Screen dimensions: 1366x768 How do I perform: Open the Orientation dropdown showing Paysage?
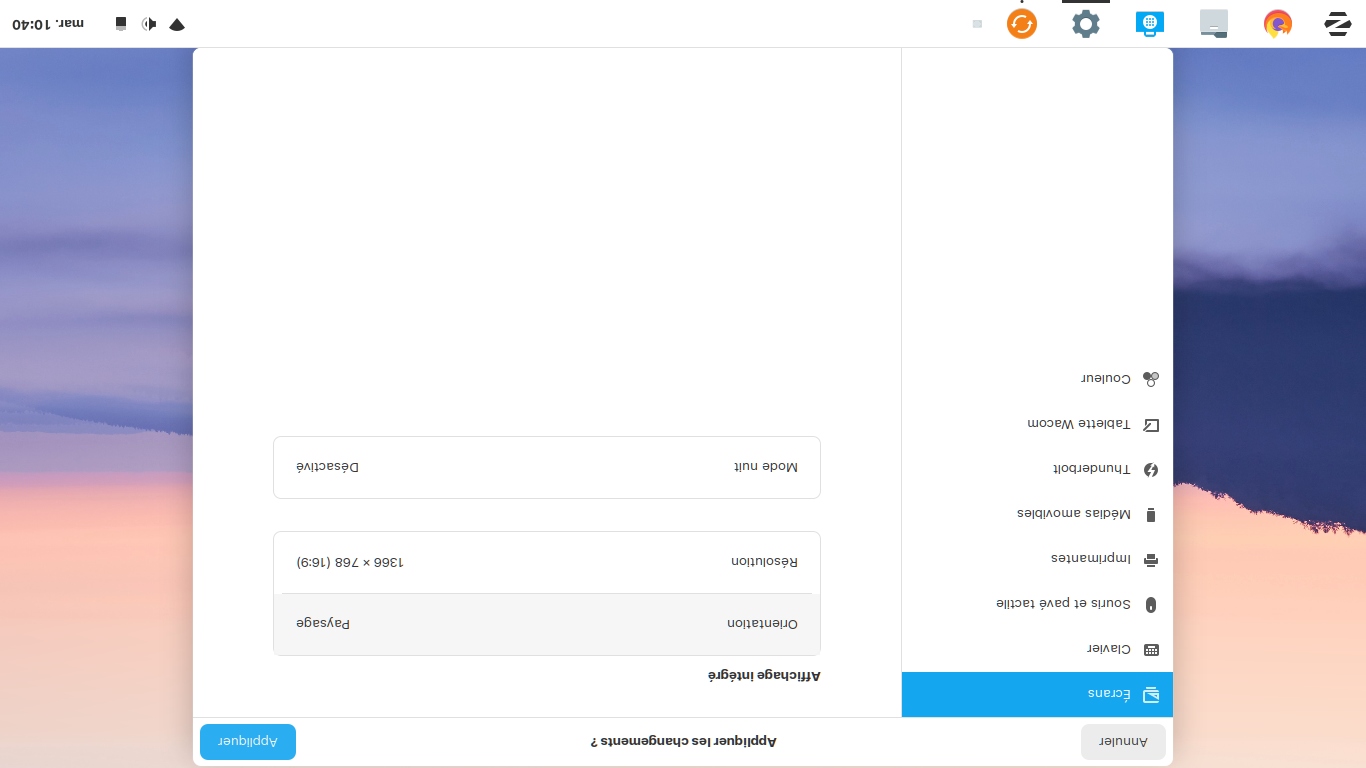[546, 624]
